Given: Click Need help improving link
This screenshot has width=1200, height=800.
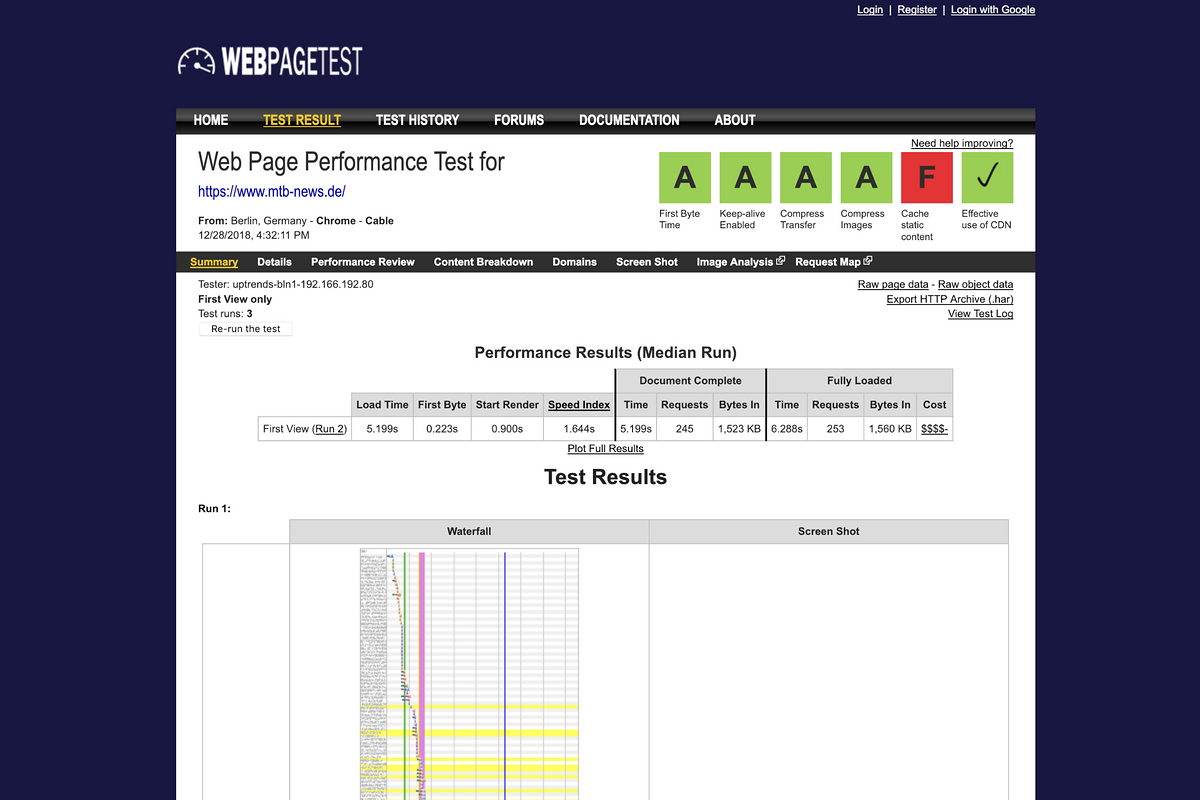Looking at the screenshot, I should (x=962, y=144).
